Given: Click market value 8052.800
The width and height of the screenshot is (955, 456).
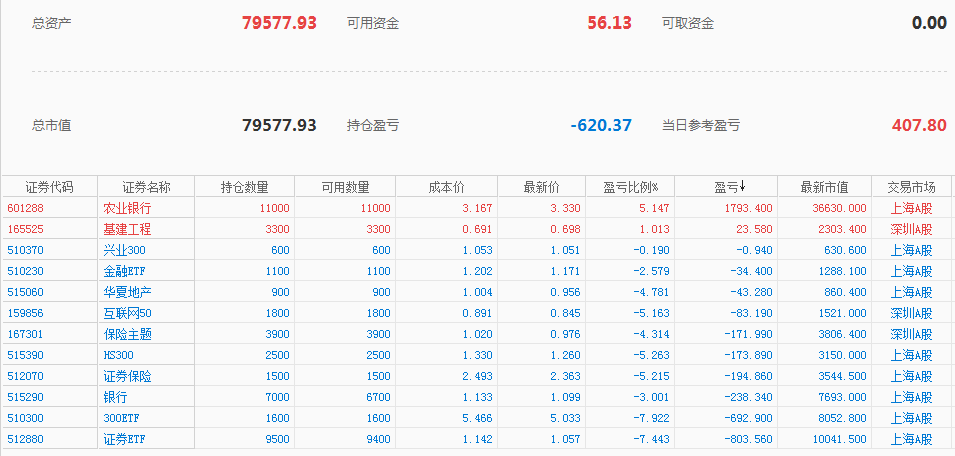Looking at the screenshot, I should (842, 418).
